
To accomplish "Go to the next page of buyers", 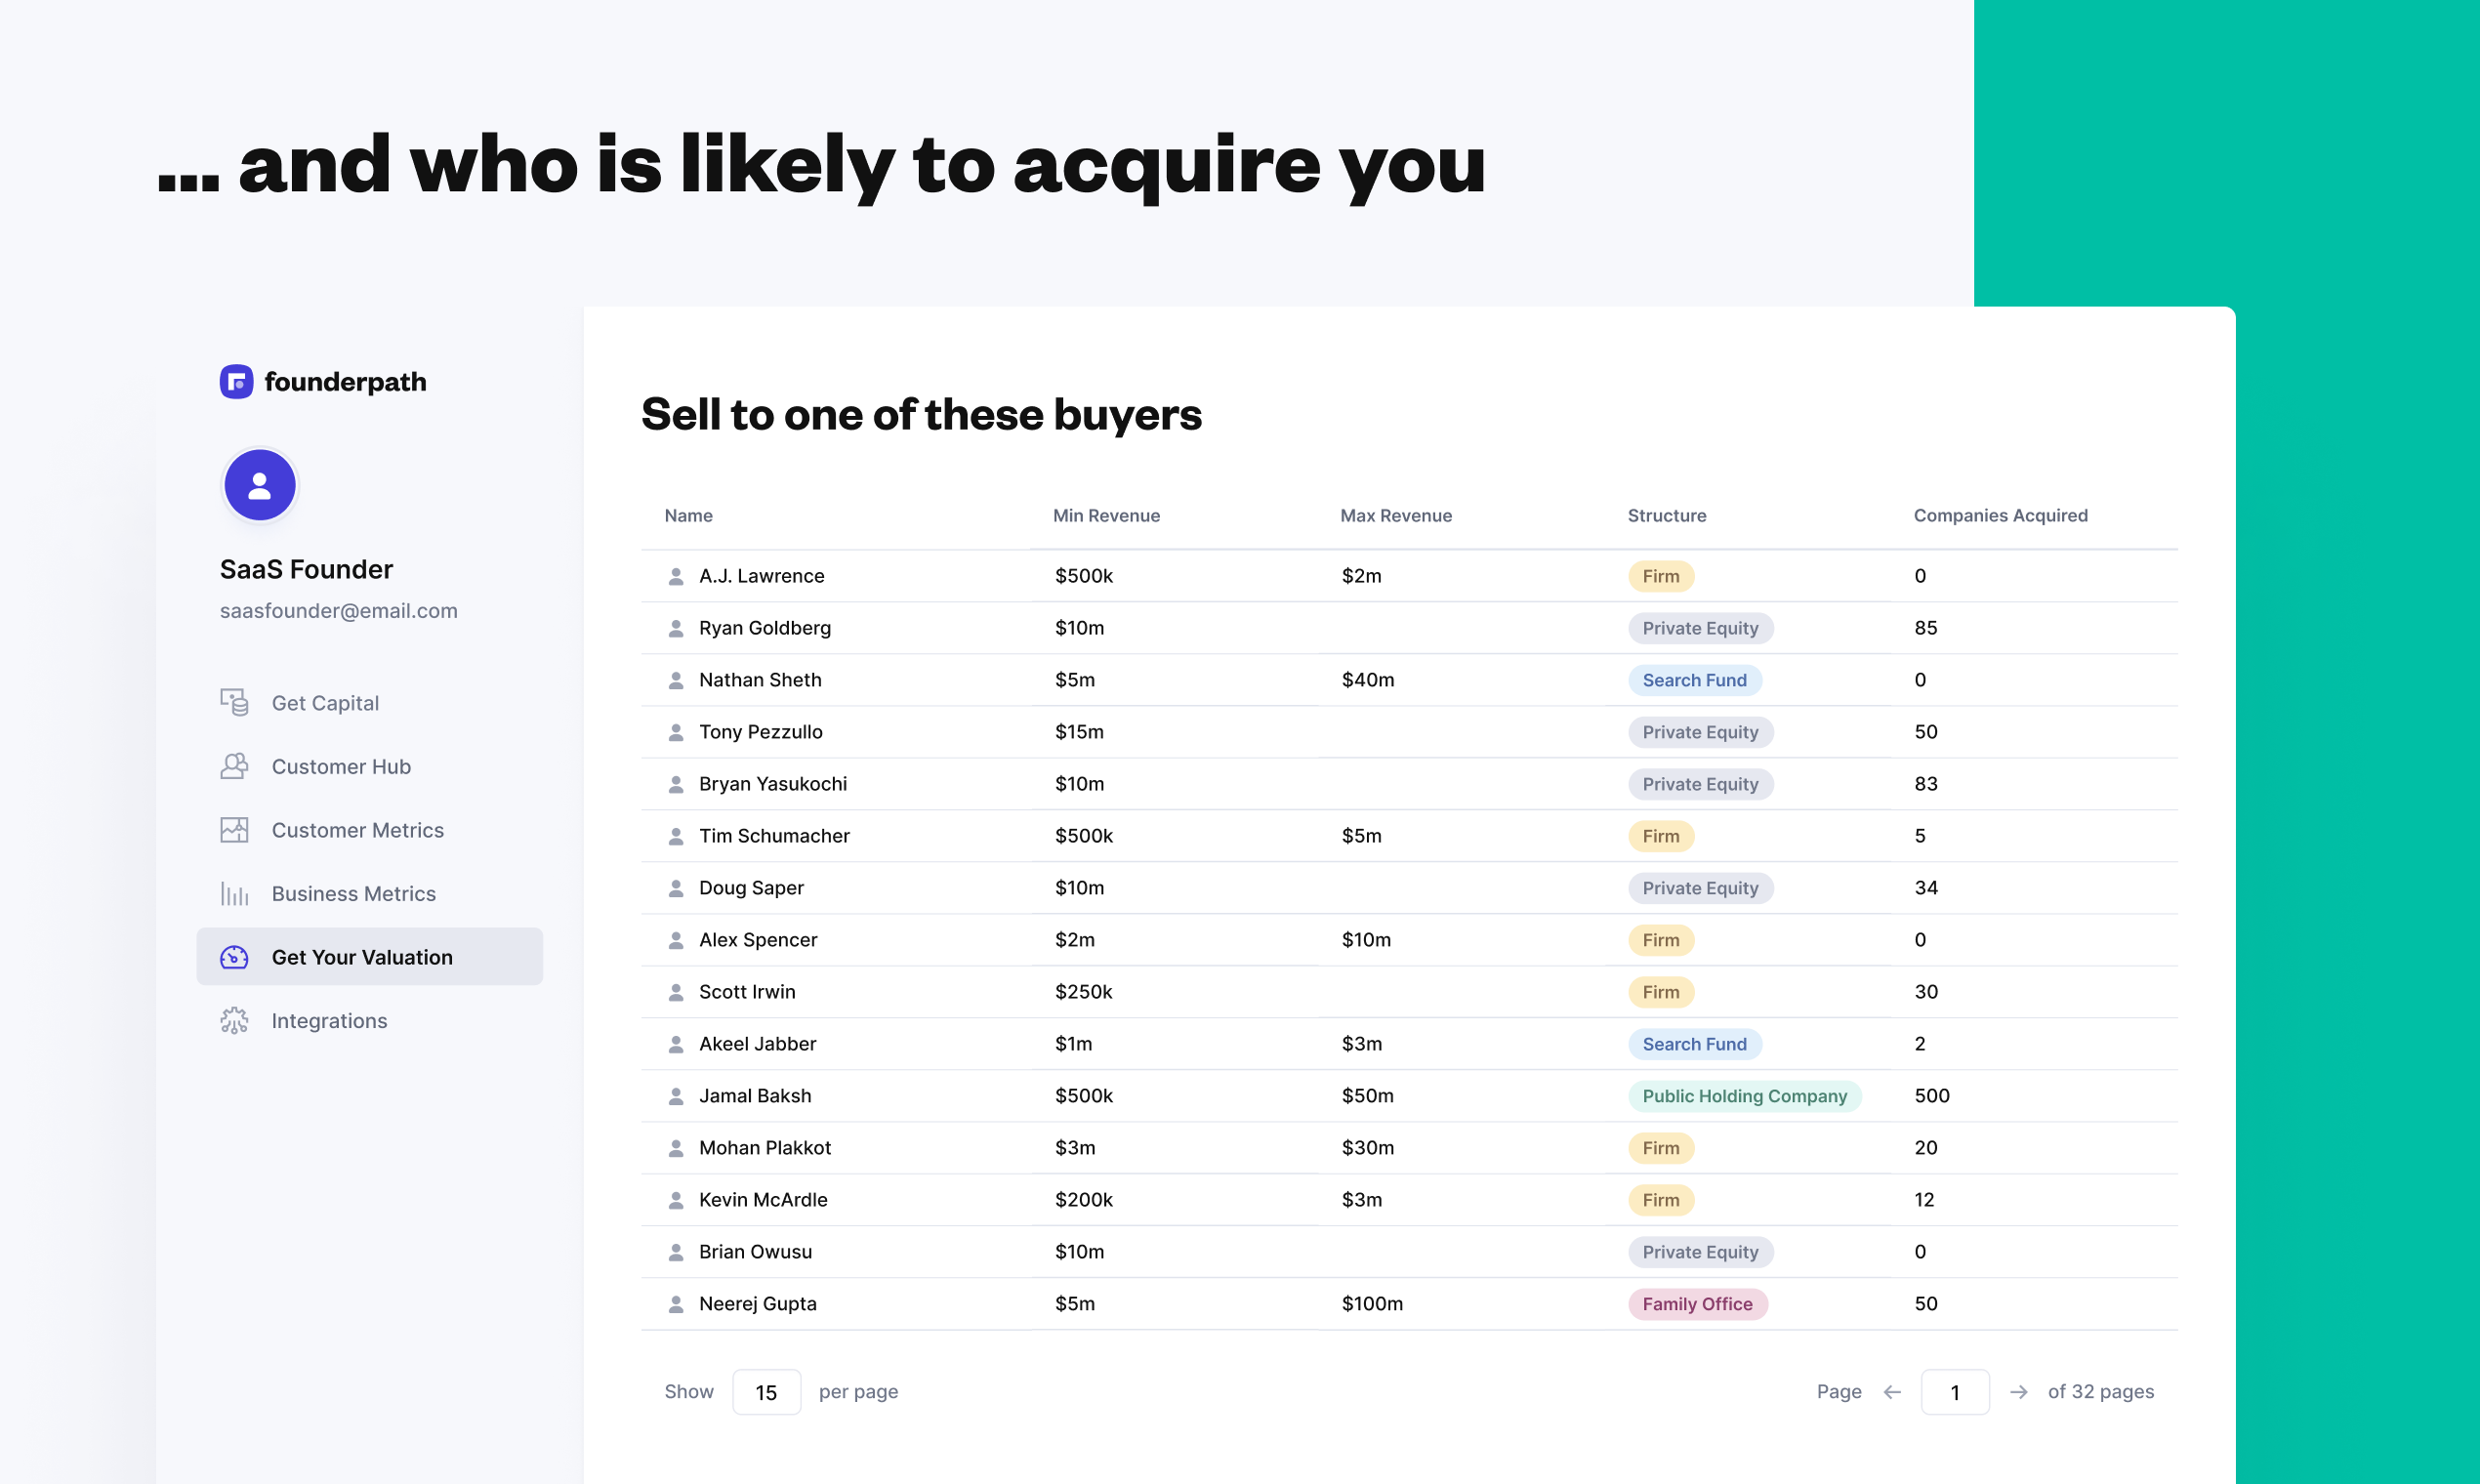I will (2020, 1391).
